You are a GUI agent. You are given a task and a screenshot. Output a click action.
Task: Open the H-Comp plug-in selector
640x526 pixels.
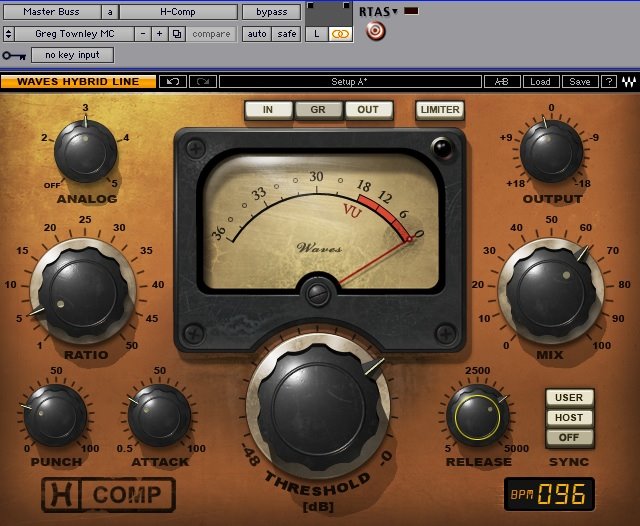click(178, 12)
